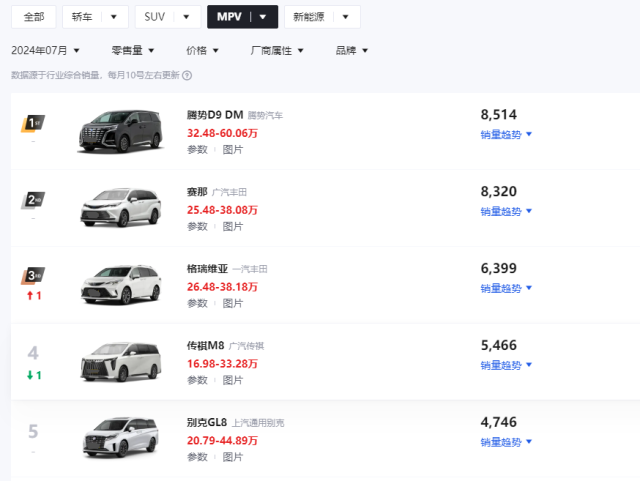The width and height of the screenshot is (640, 481).
Task: Open the 品牌 filter dropdown
Action: 352,50
